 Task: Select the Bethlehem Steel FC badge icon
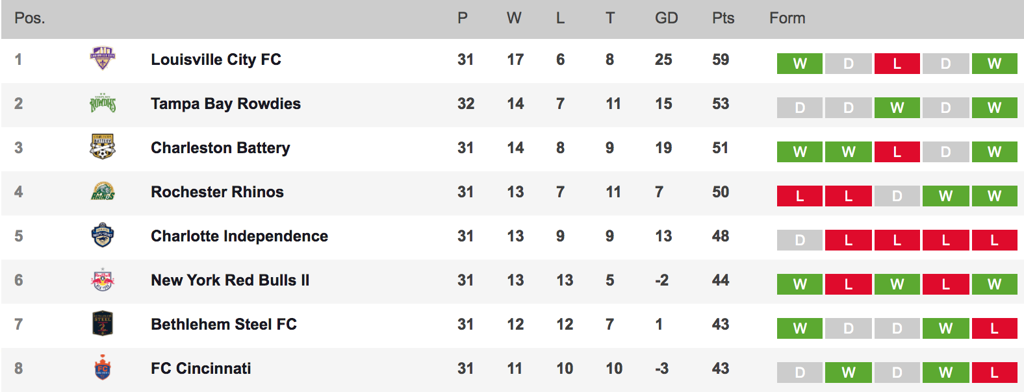click(x=103, y=324)
